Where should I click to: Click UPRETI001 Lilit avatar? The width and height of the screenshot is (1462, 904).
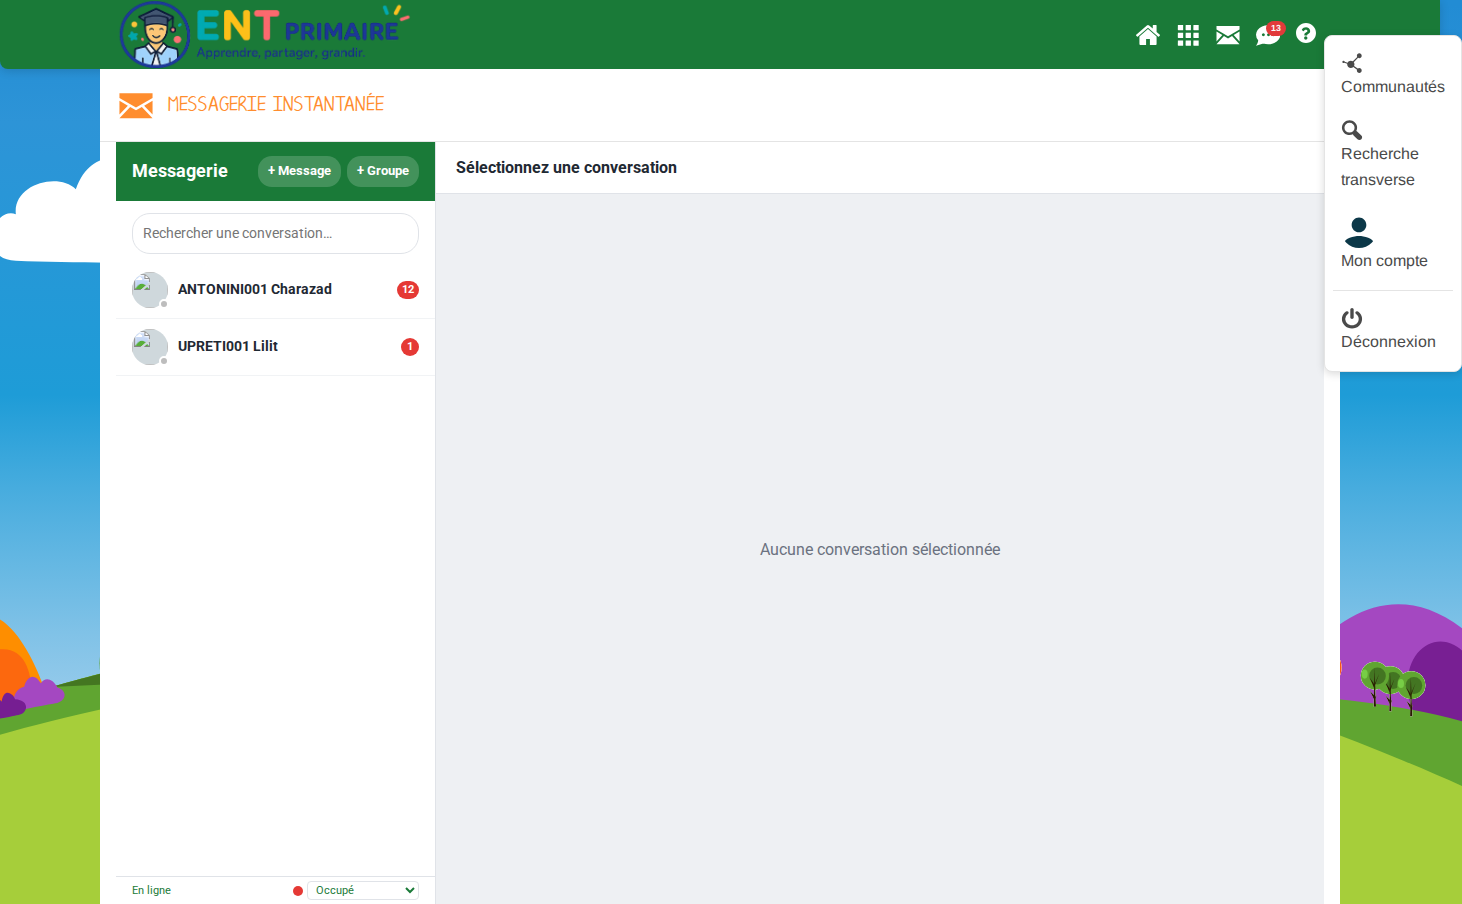pos(150,347)
